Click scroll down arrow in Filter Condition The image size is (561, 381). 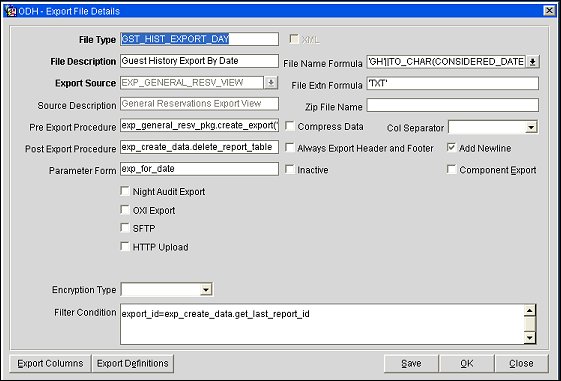(530, 337)
